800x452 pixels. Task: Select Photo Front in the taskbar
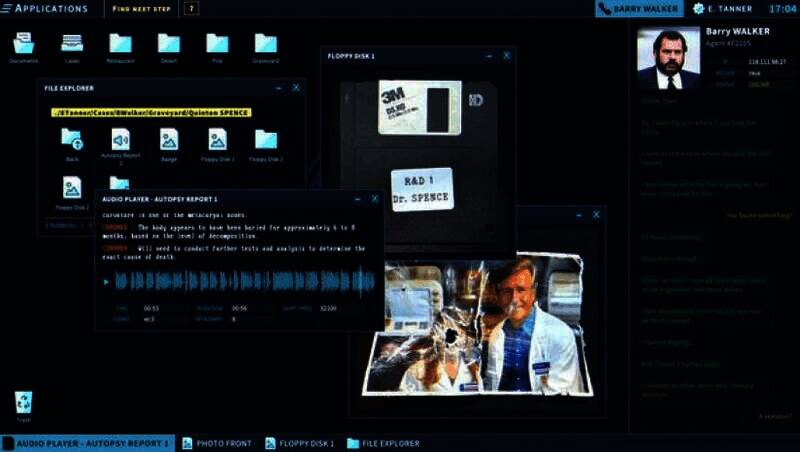(x=218, y=443)
